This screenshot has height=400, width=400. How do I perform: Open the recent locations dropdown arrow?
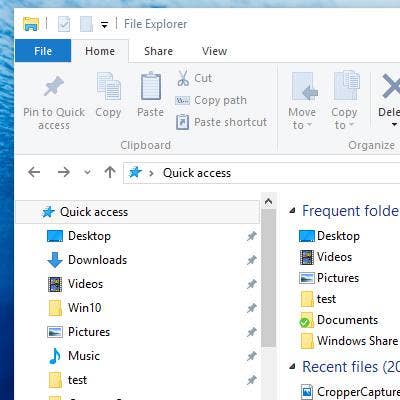tap(87, 172)
